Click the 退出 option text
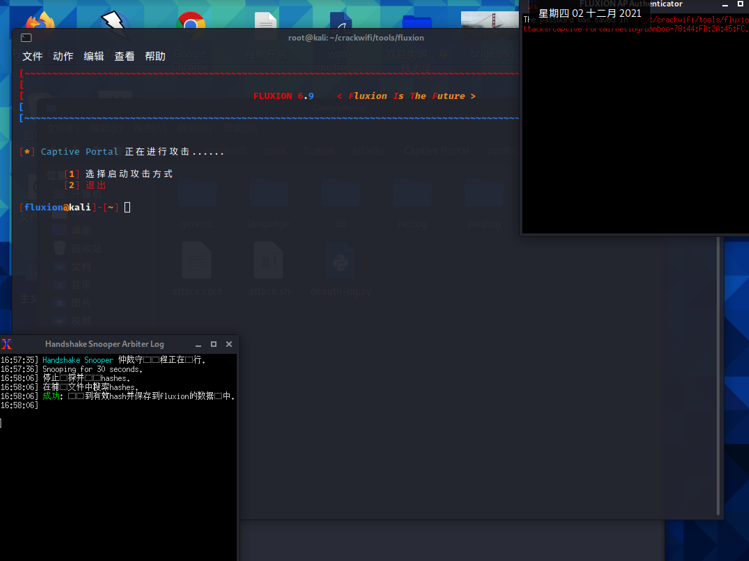The height and width of the screenshot is (561, 749). [96, 185]
